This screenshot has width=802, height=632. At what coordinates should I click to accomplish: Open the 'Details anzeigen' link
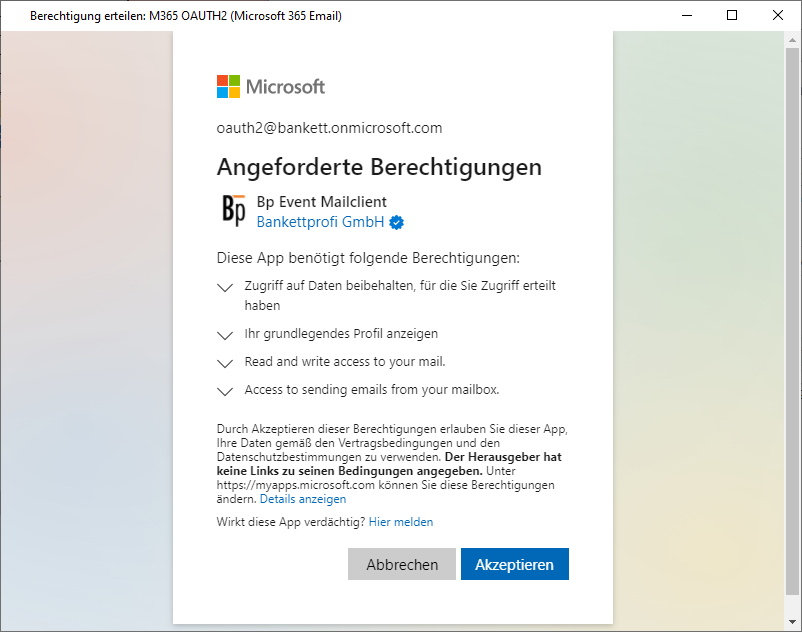pos(303,499)
